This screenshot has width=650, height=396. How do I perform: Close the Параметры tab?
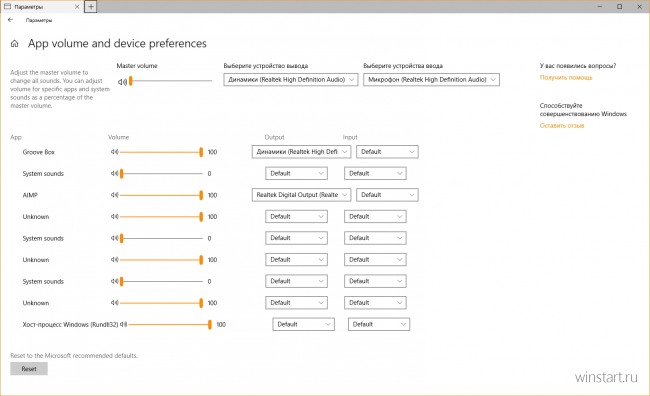[x=77, y=7]
